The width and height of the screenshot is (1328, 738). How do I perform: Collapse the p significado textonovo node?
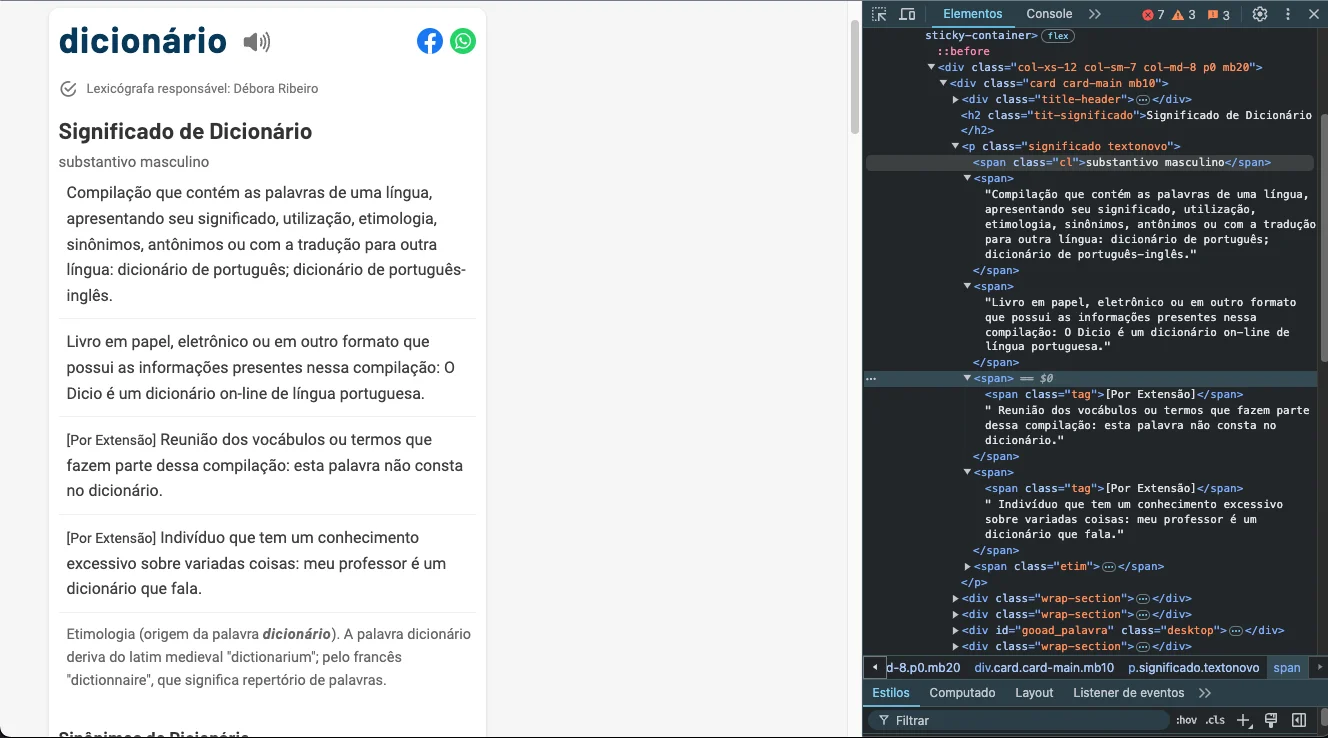pyautogui.click(x=955, y=146)
